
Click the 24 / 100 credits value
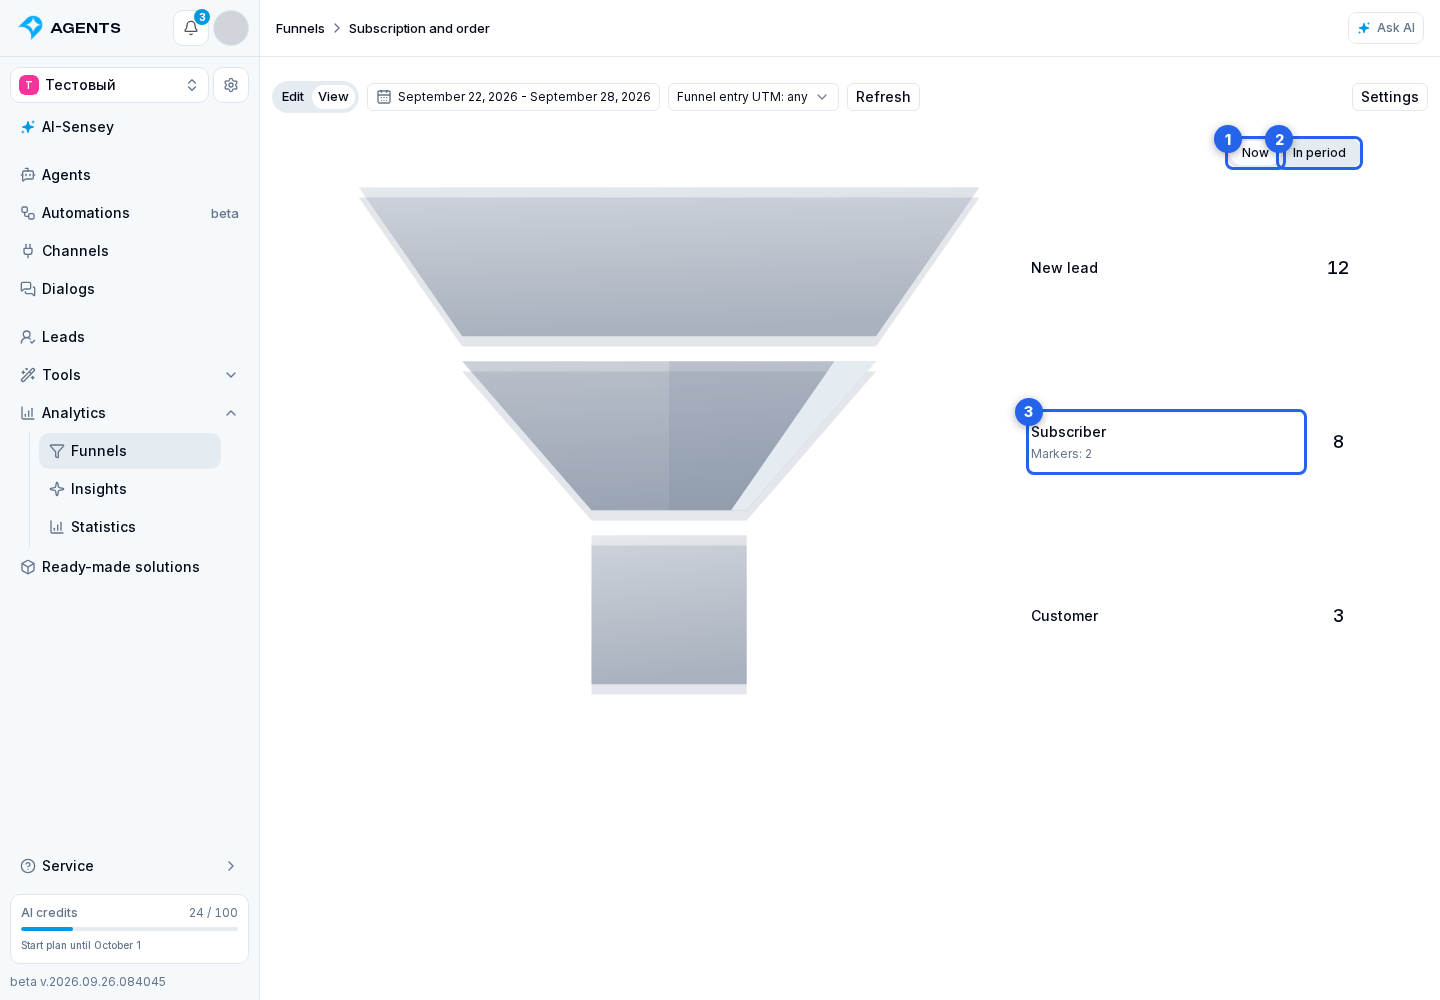pyautogui.click(x=213, y=913)
